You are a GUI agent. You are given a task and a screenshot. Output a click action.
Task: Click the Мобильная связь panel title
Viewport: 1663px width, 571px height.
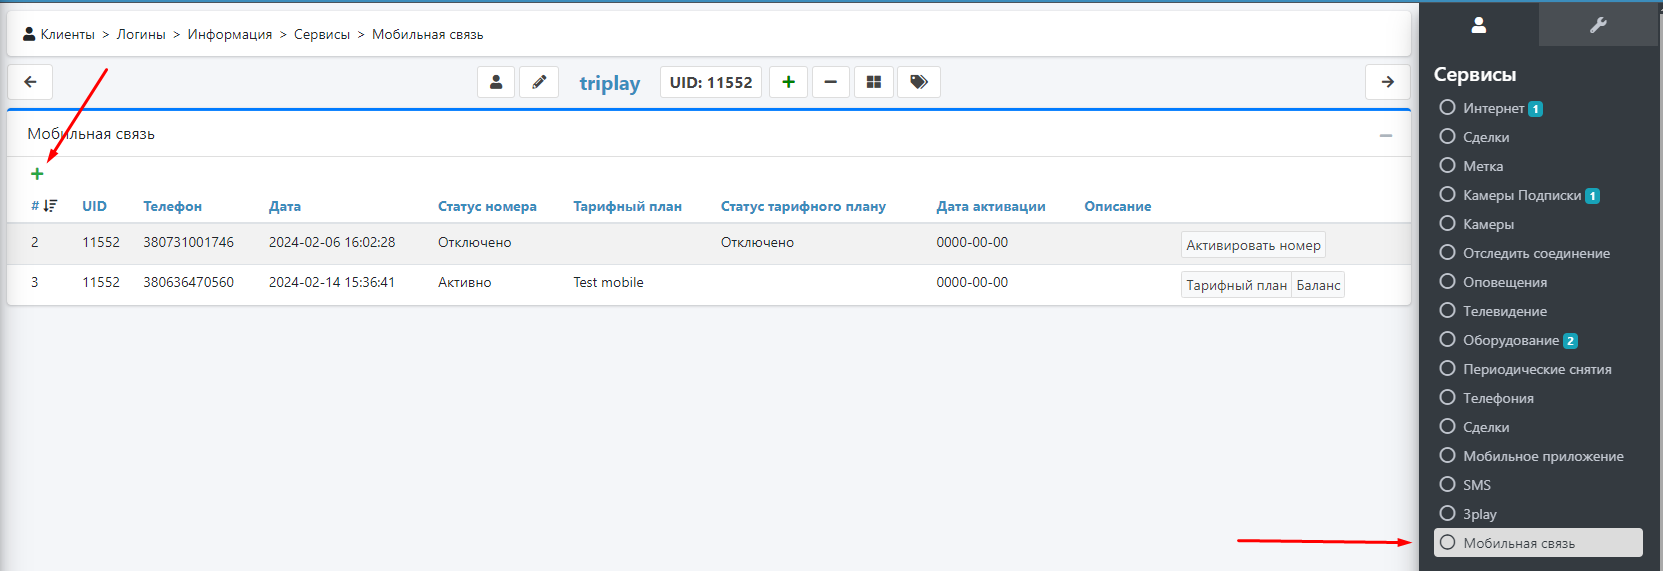coord(91,134)
